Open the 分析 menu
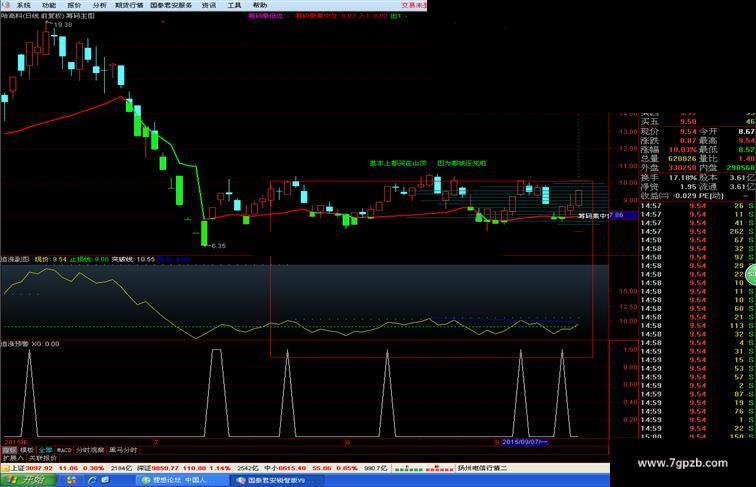 coord(99,5)
